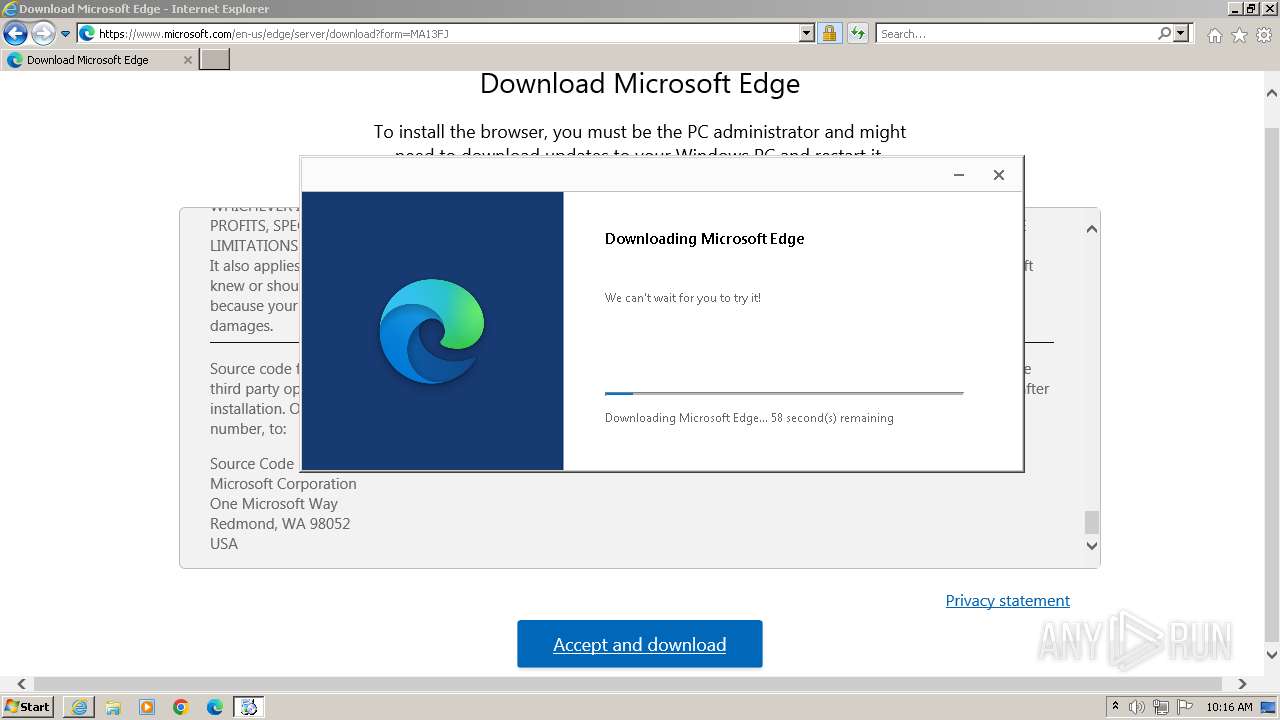Viewport: 1280px width, 720px height.
Task: Minimize the Internet Explorer window
Action: coord(1235,8)
